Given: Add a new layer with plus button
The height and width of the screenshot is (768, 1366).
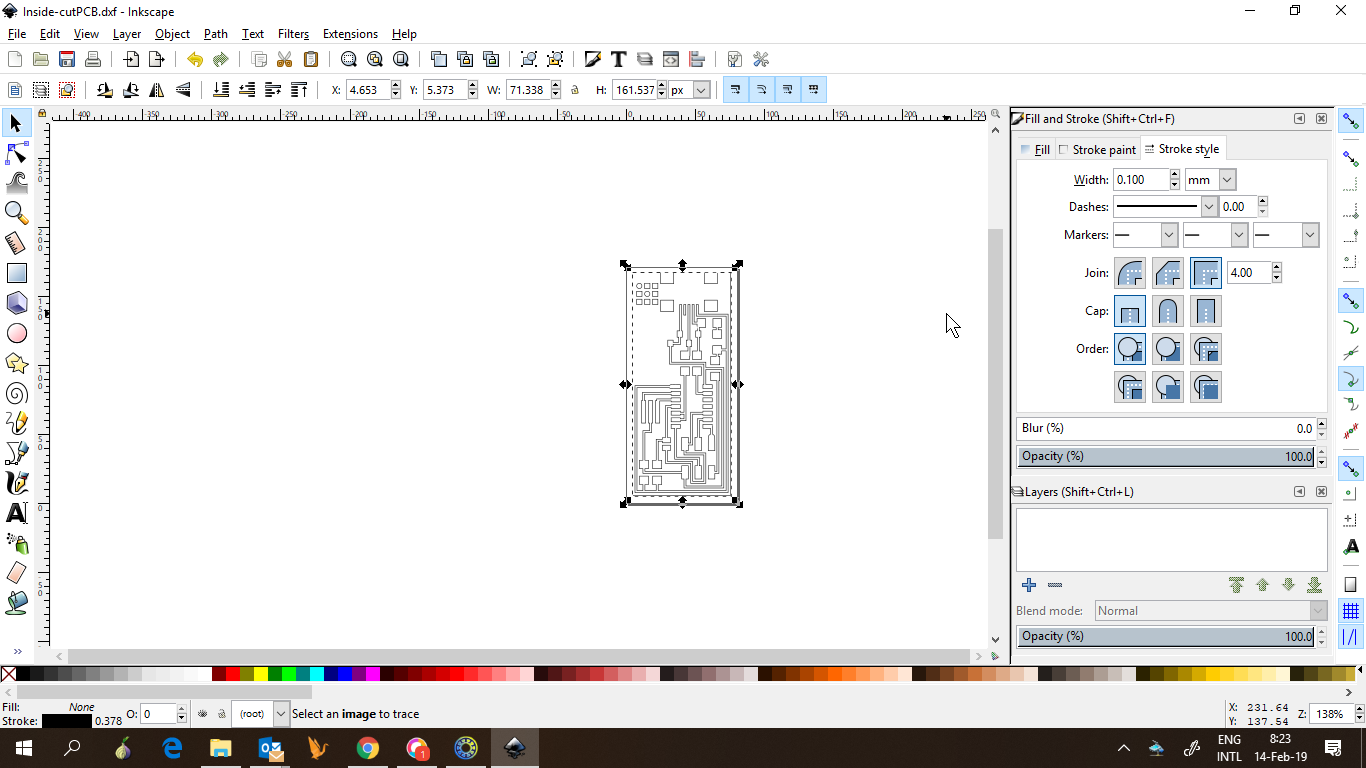Looking at the screenshot, I should click(x=1028, y=585).
